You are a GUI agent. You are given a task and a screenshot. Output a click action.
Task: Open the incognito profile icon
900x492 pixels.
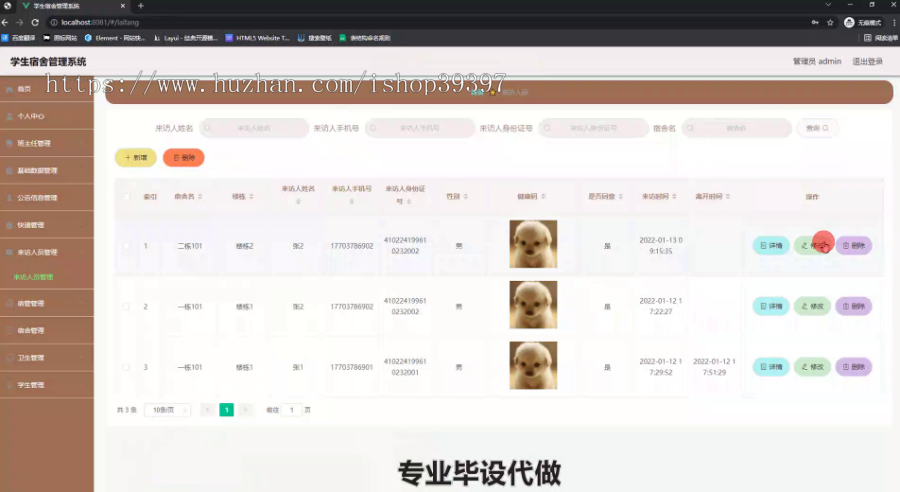pos(849,22)
